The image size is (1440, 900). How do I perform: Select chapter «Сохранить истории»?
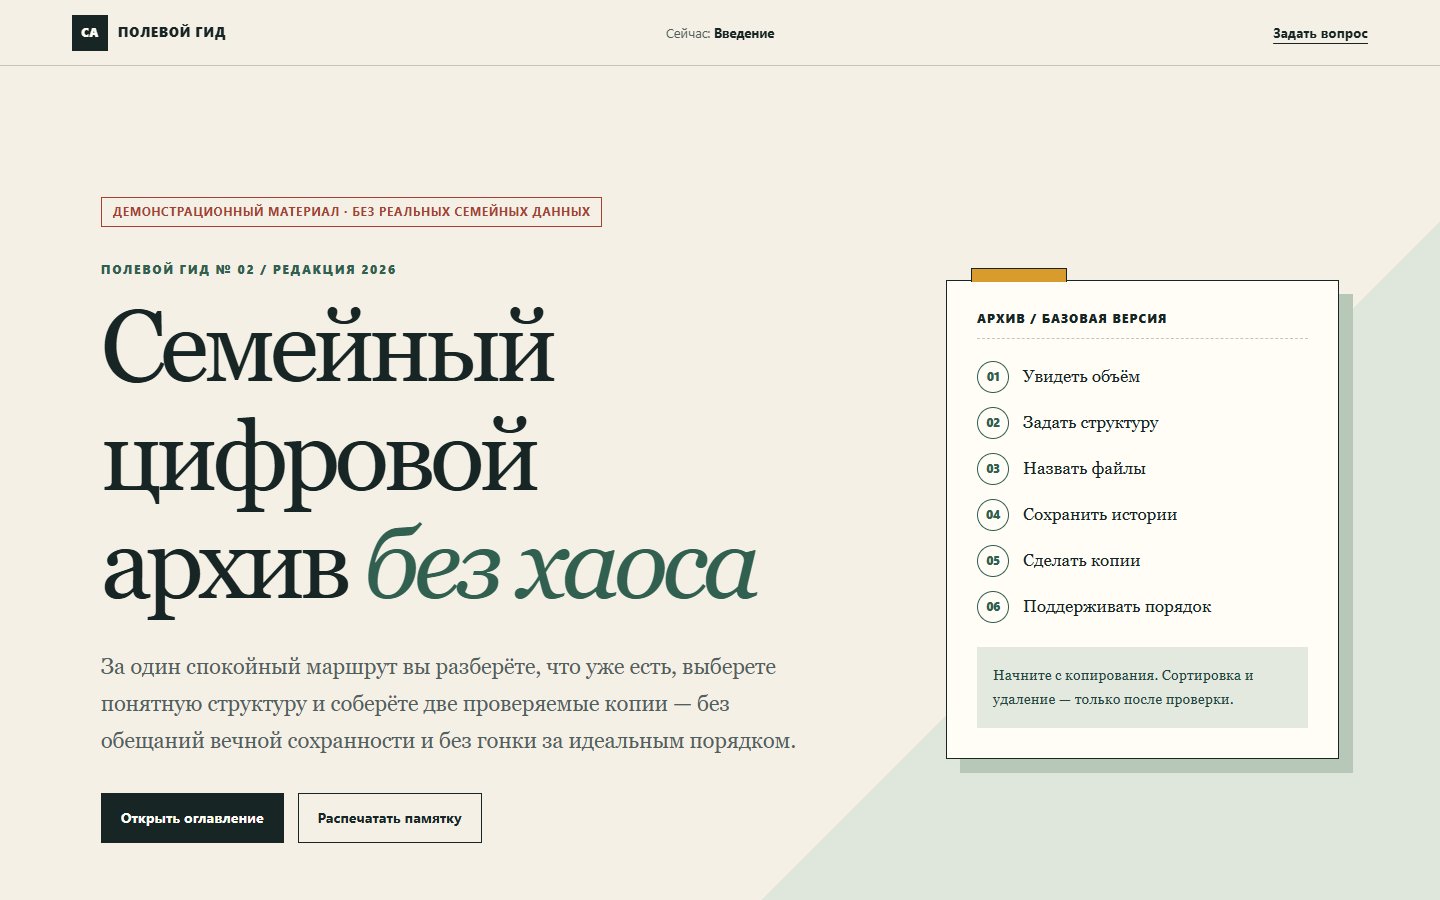click(x=1100, y=515)
